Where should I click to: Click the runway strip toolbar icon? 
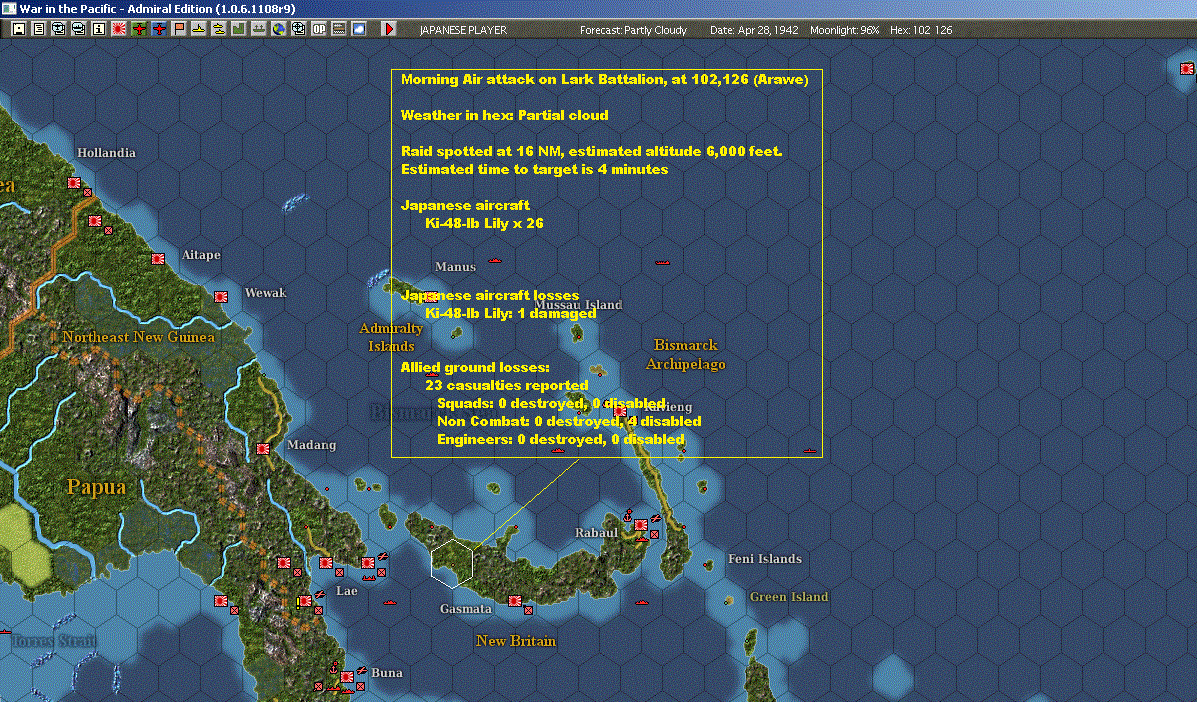339,29
